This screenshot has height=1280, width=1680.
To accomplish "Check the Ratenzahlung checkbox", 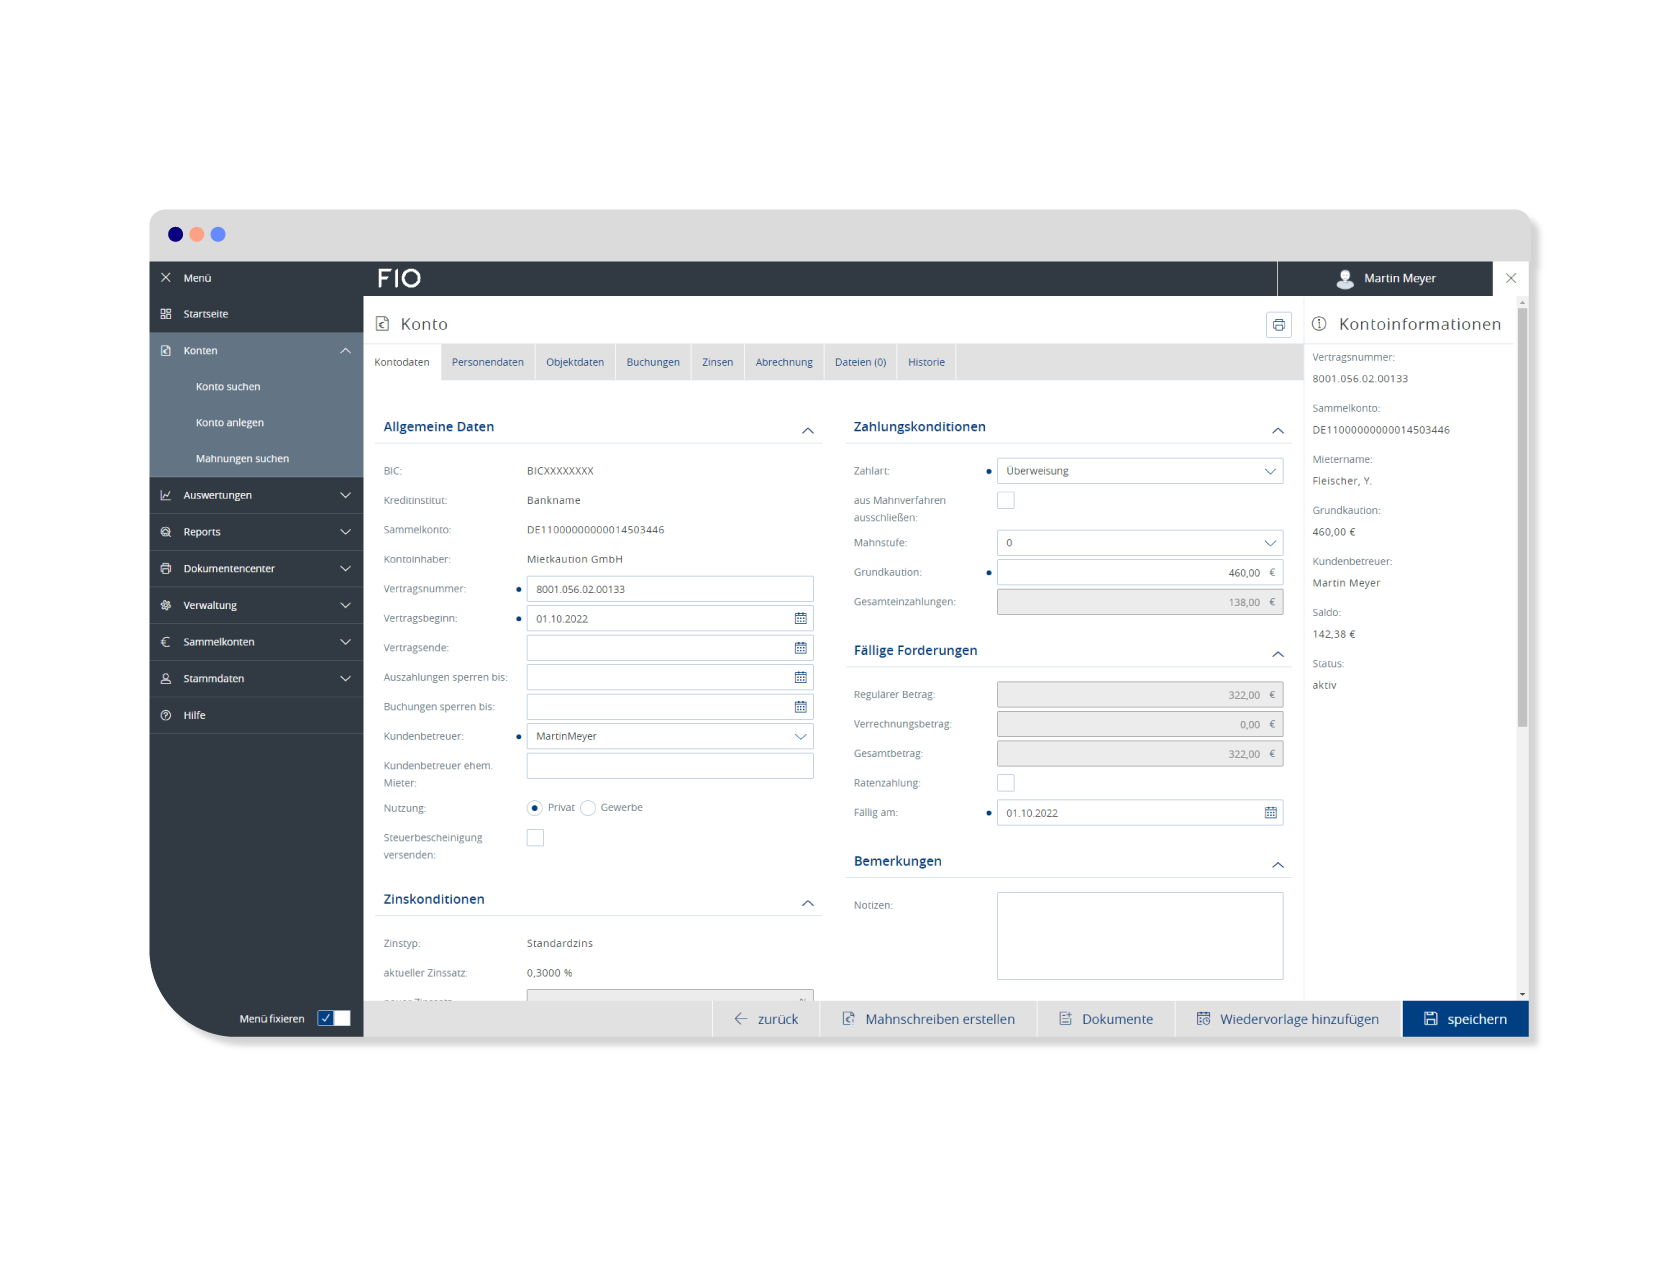I will 1006,783.
